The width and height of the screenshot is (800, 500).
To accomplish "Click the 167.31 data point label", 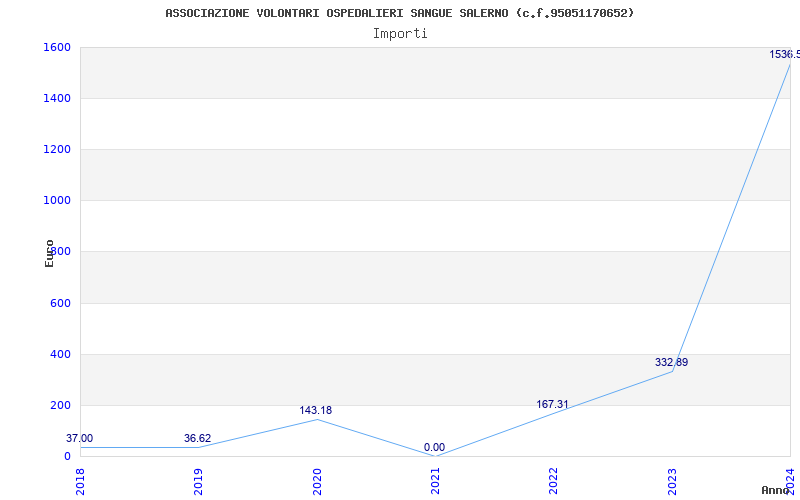I will (x=552, y=404).
